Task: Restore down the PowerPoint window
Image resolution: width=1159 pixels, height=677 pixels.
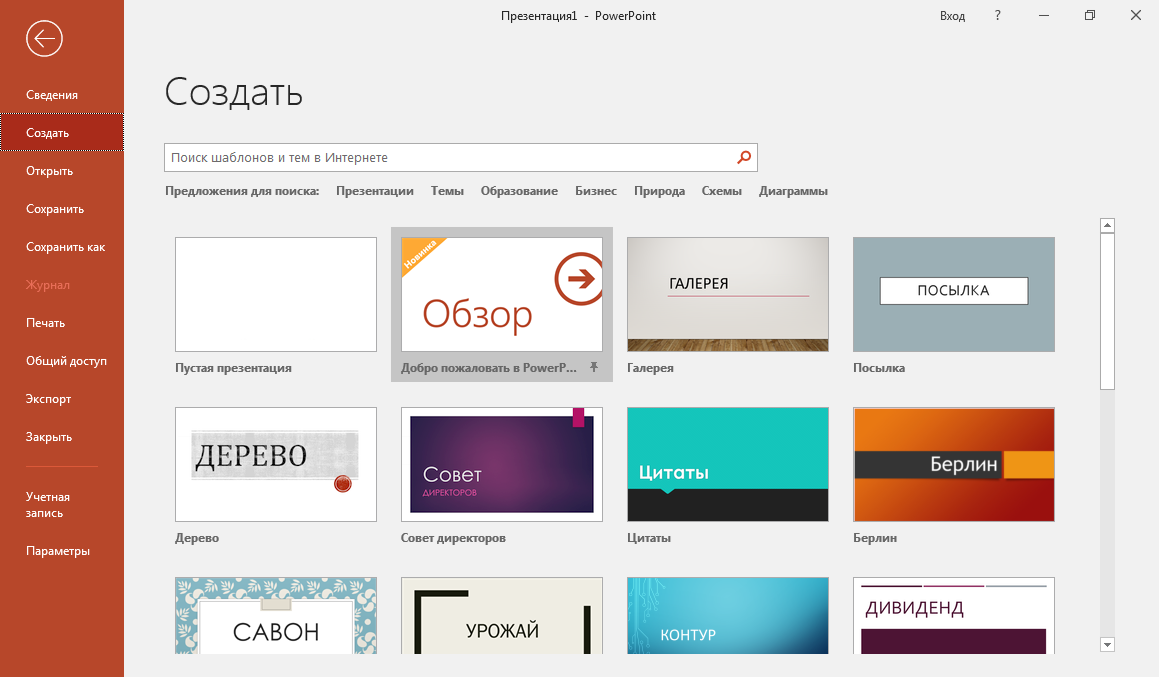Action: [x=1090, y=16]
